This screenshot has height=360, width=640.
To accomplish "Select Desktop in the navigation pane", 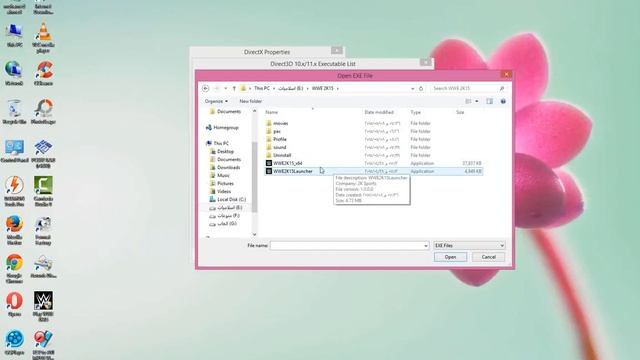I will pyautogui.click(x=222, y=151).
